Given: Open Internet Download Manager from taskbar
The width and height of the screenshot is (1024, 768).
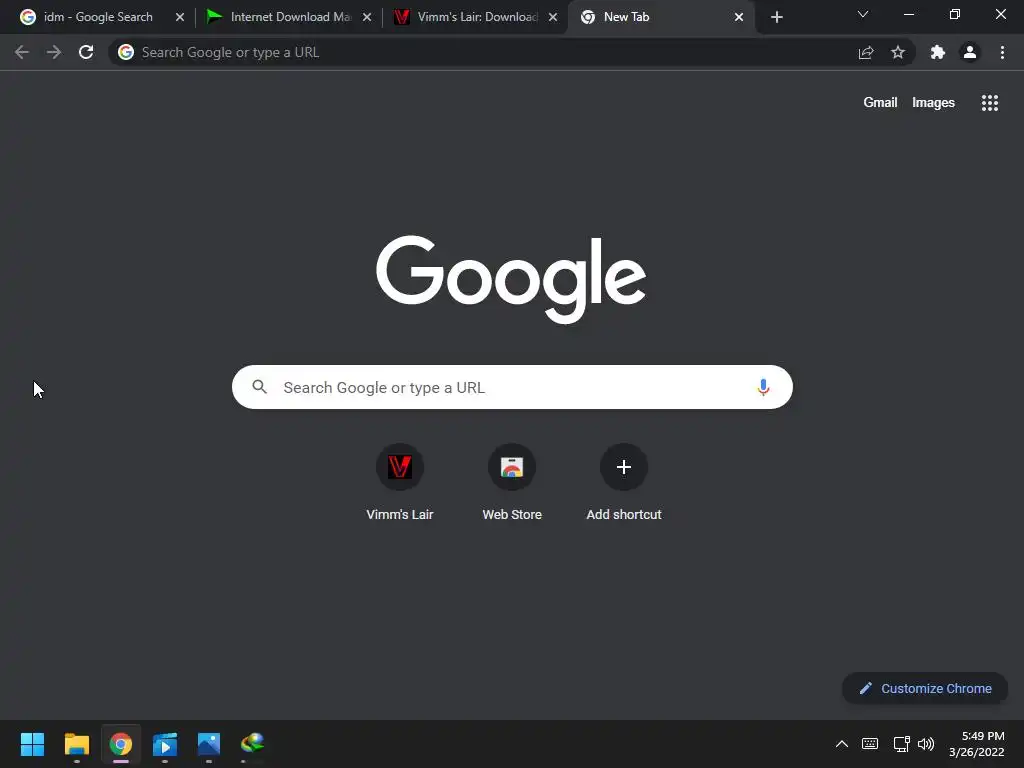Looking at the screenshot, I should [x=253, y=744].
